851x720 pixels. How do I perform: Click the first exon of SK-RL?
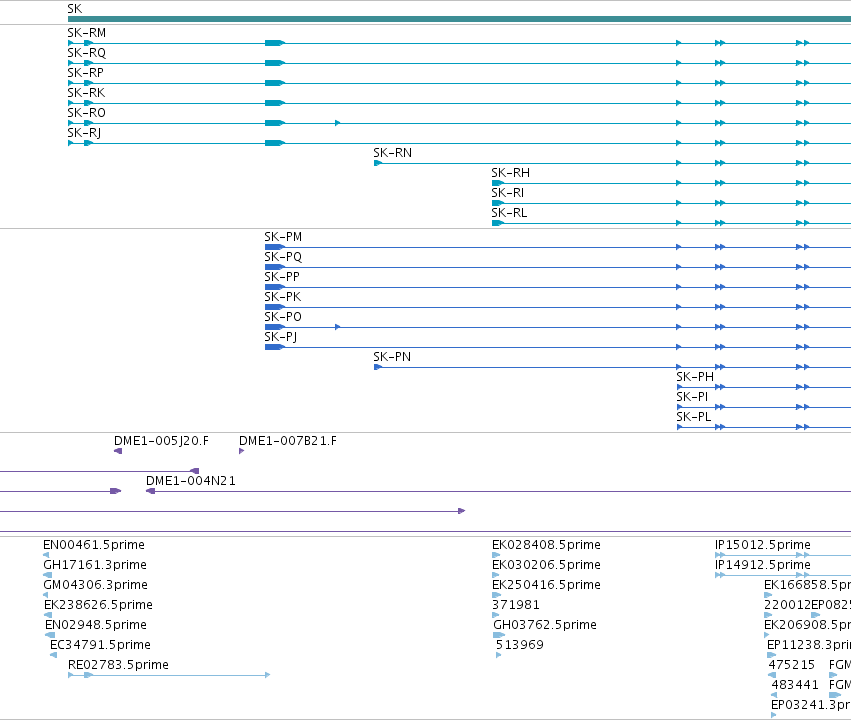tap(497, 224)
